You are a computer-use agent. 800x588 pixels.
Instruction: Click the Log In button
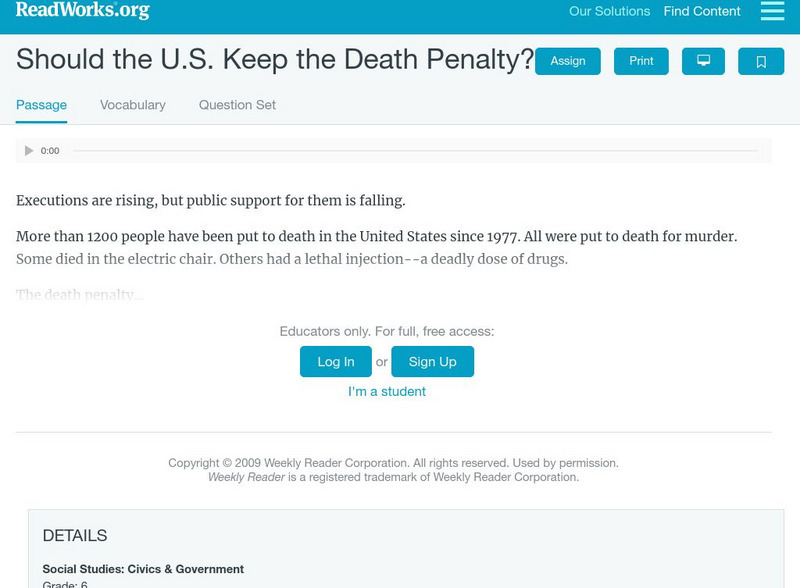[x=336, y=362]
